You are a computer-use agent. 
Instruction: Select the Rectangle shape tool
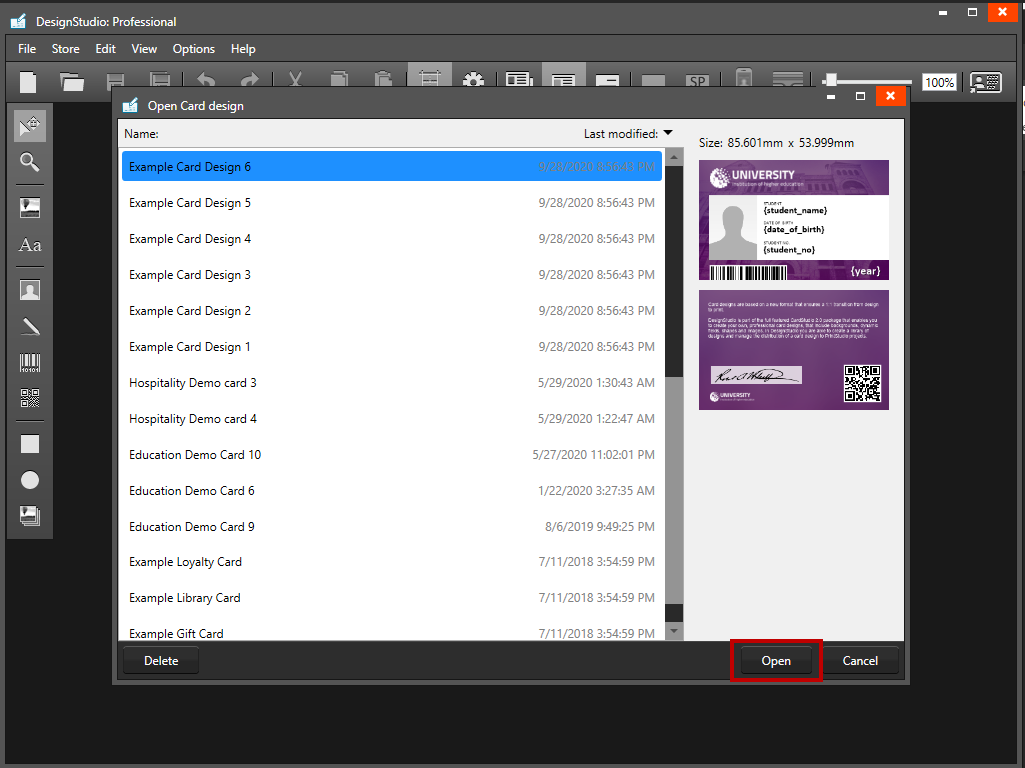pyautogui.click(x=29, y=443)
